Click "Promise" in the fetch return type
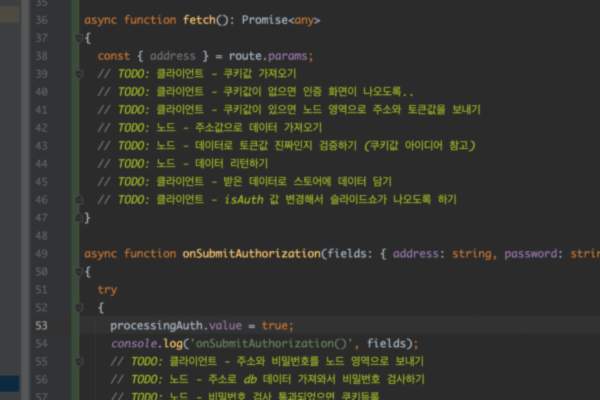The image size is (600, 400). [265, 20]
